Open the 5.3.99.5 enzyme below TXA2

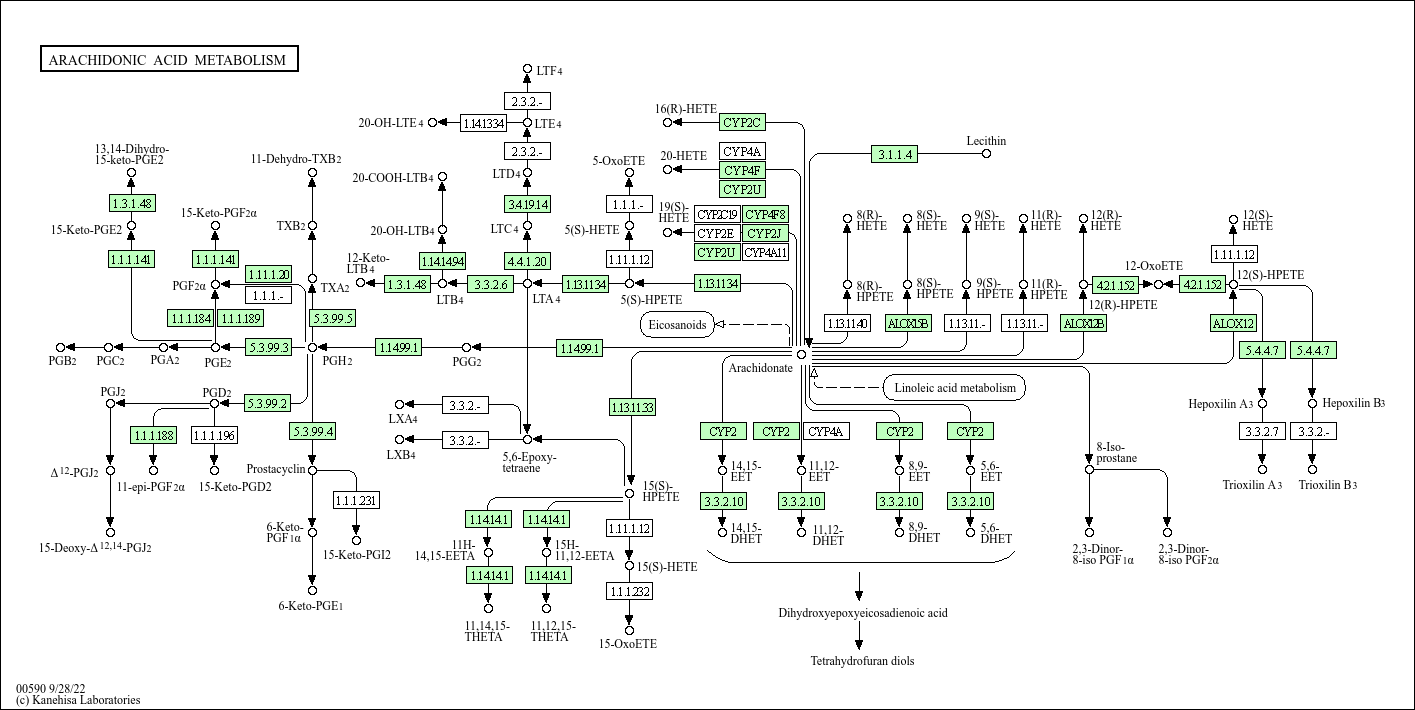[332, 318]
